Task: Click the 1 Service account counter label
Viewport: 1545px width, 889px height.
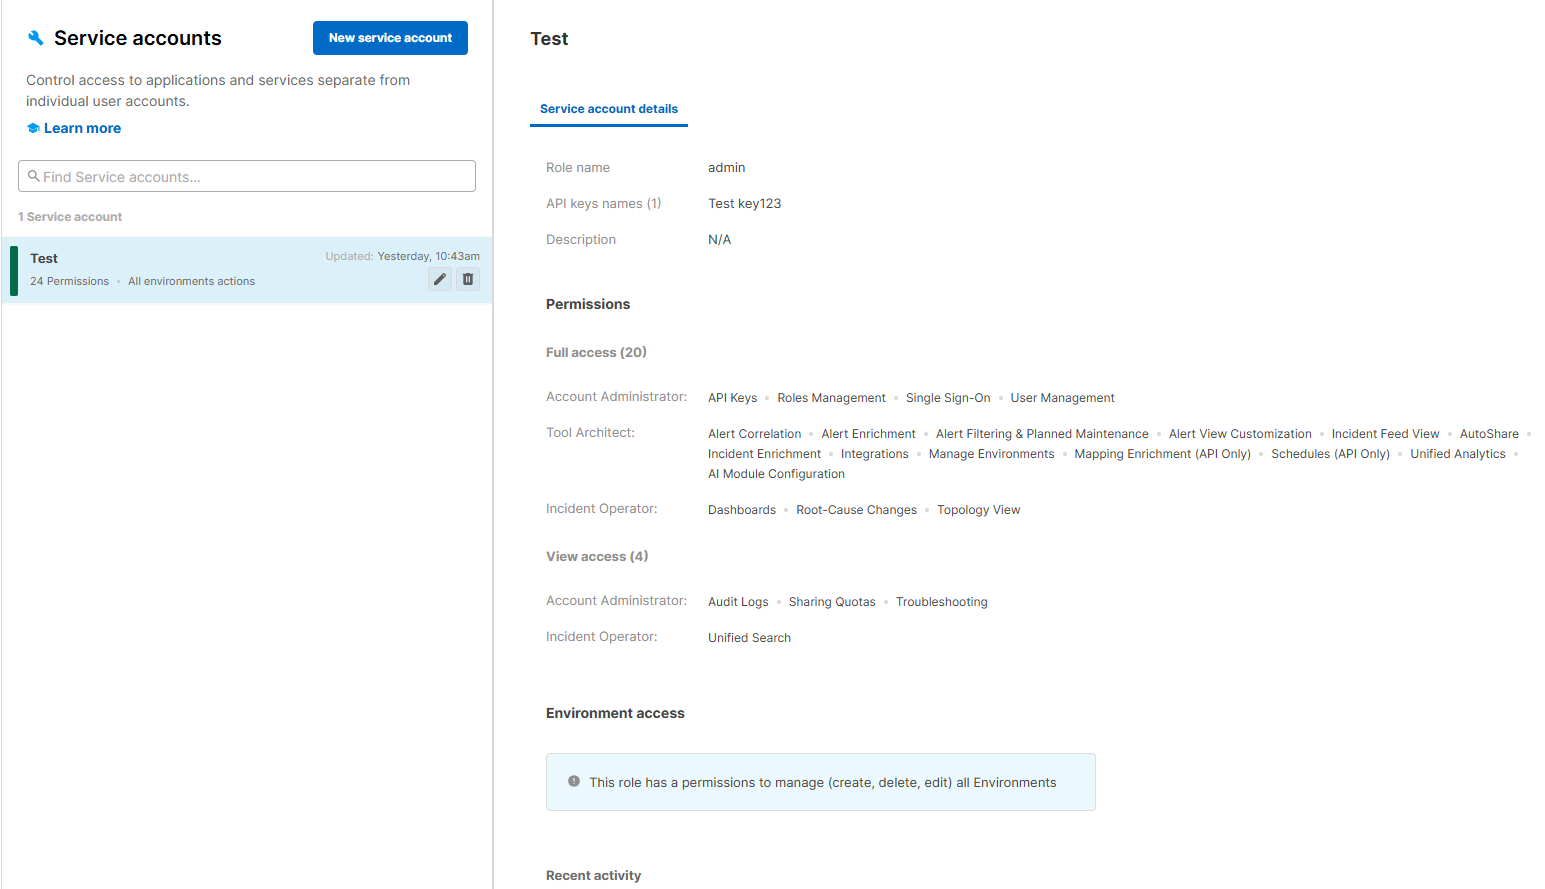Action: click(x=69, y=216)
